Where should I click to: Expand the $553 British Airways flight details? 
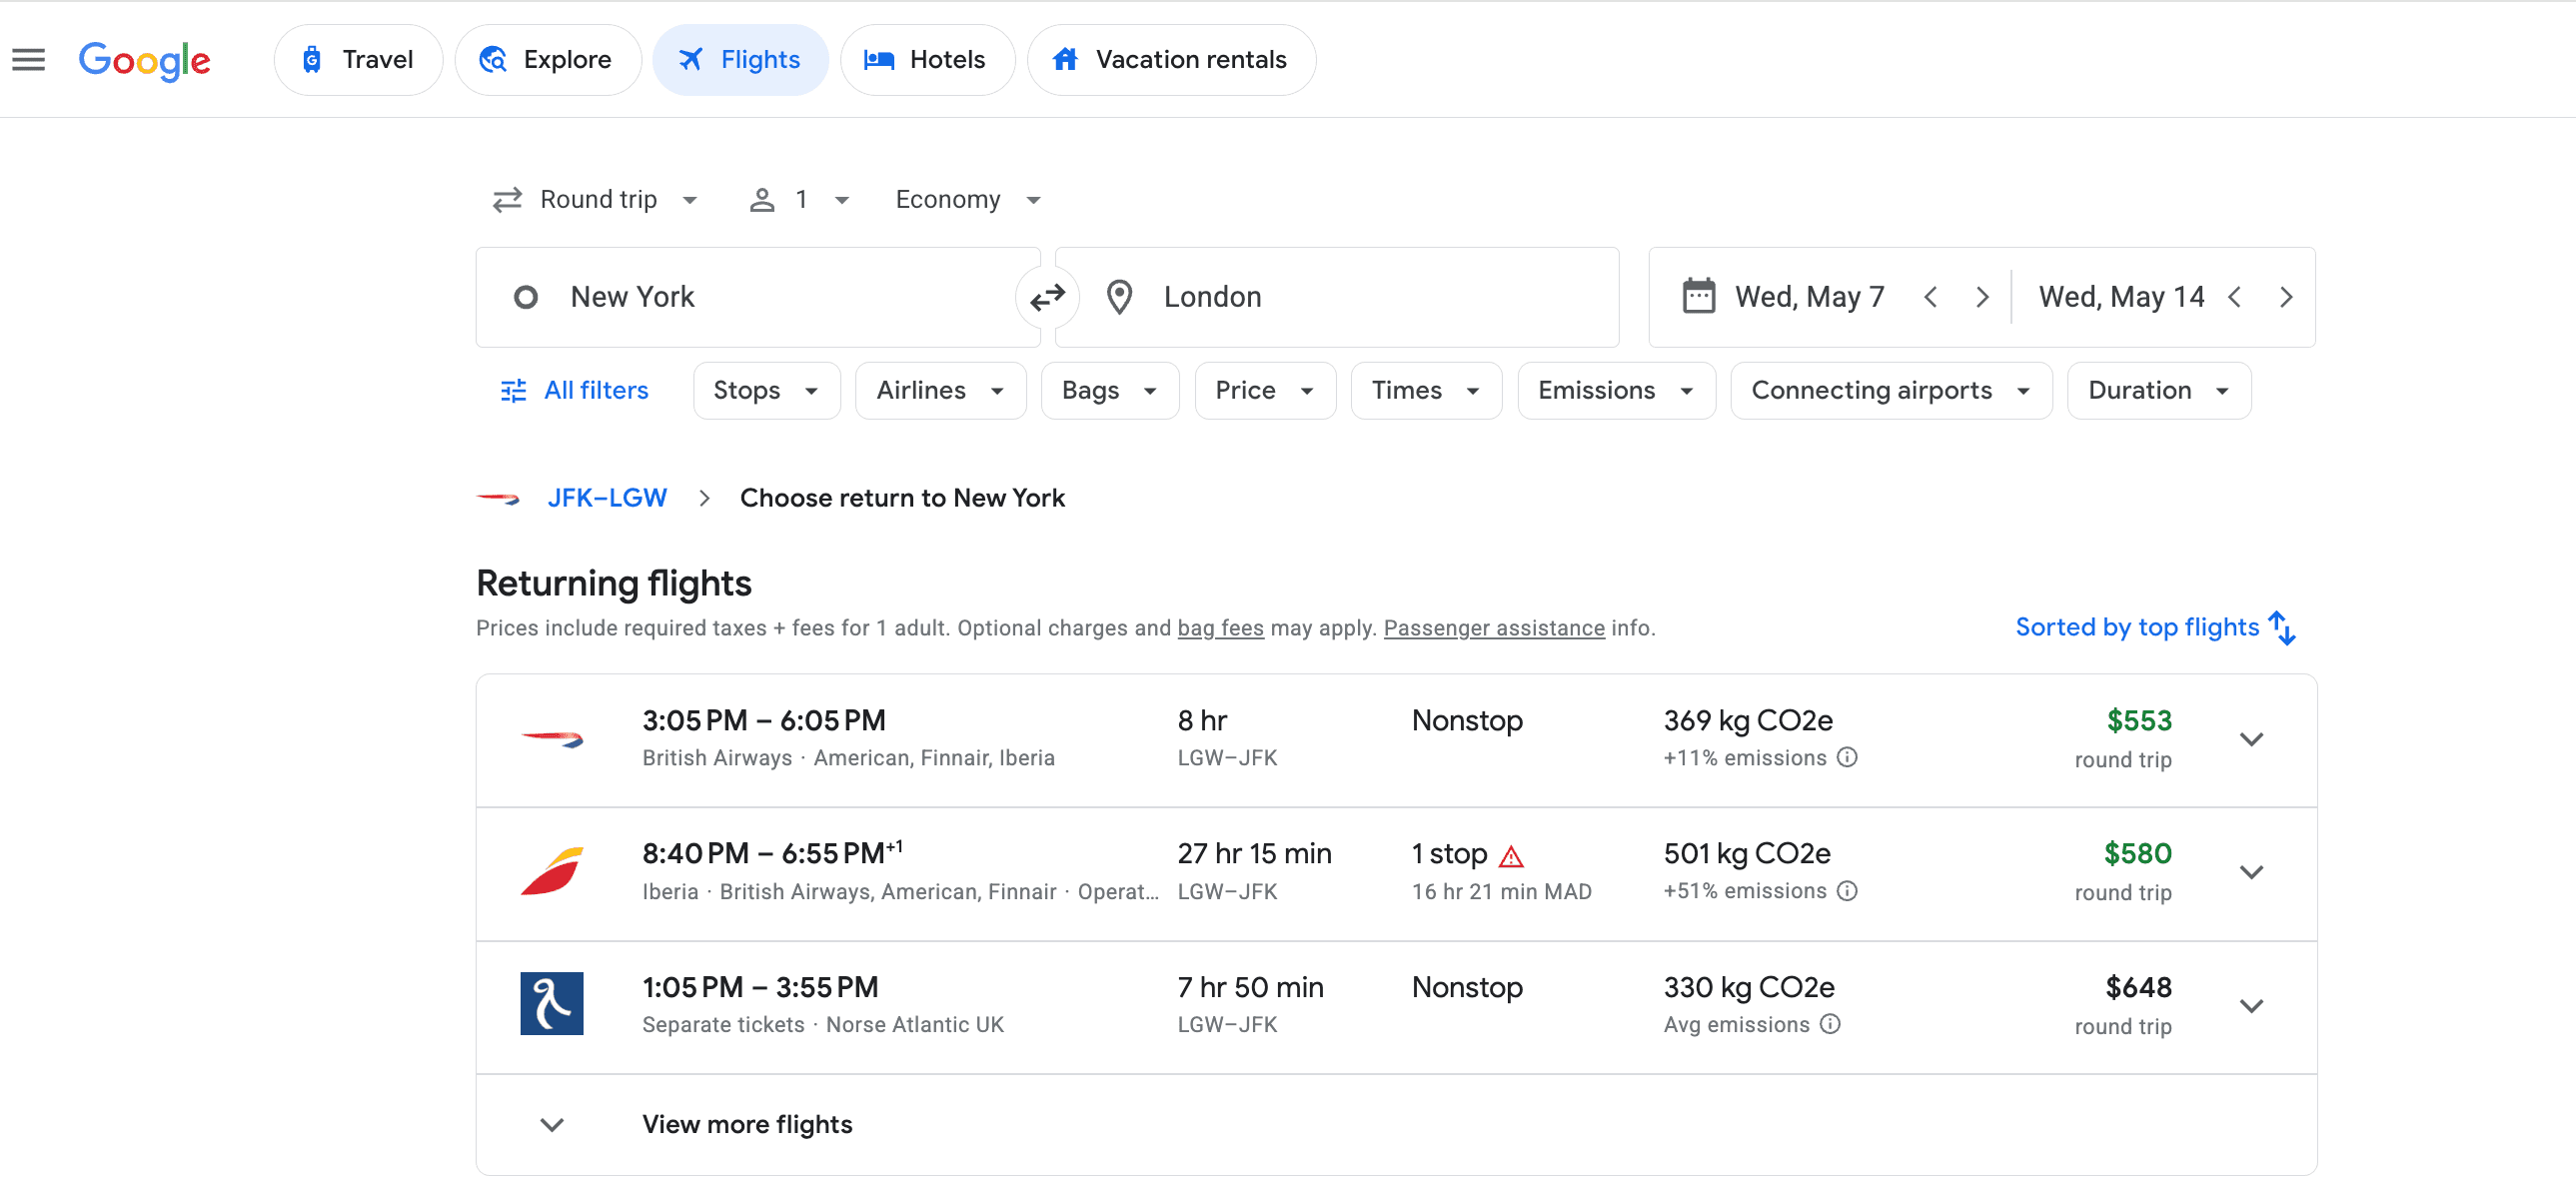pos(2251,740)
